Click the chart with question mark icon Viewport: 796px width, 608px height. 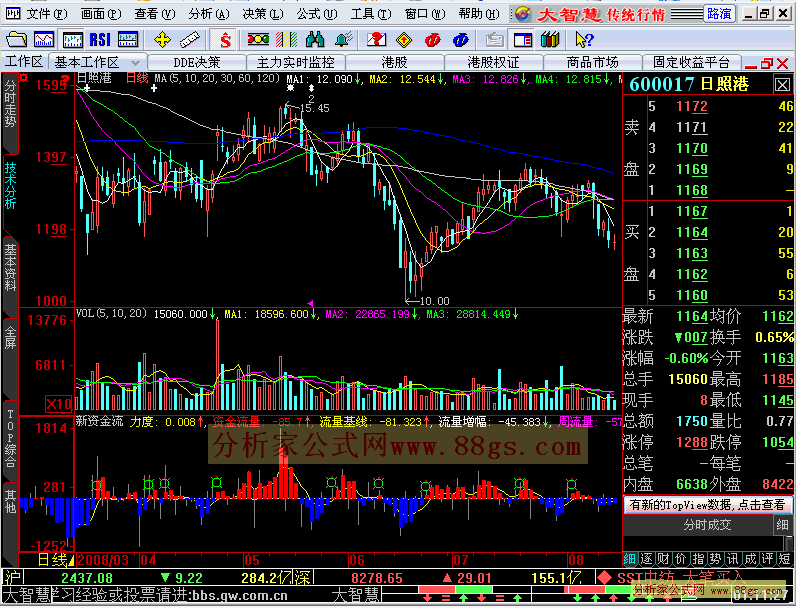click(x=376, y=39)
